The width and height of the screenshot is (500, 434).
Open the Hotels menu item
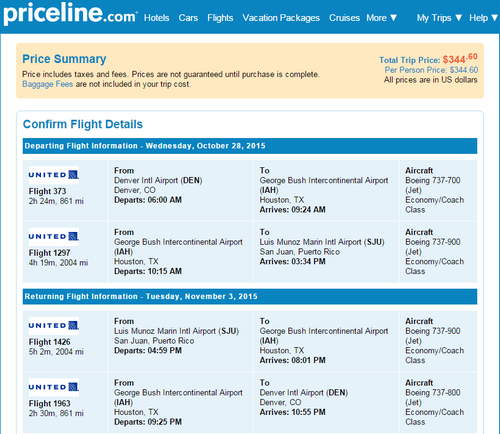(x=156, y=18)
